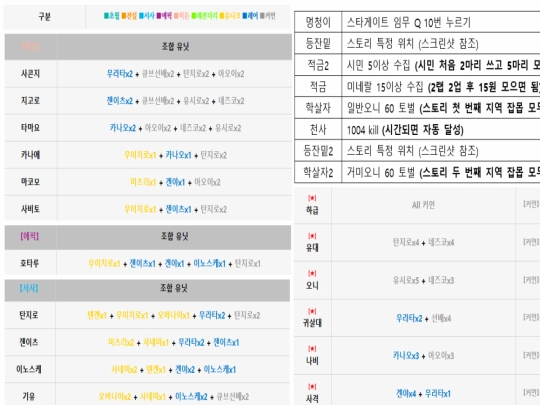Click the 탄지로x4 + 네즈코x4 recipe

pyautogui.click(x=423, y=243)
